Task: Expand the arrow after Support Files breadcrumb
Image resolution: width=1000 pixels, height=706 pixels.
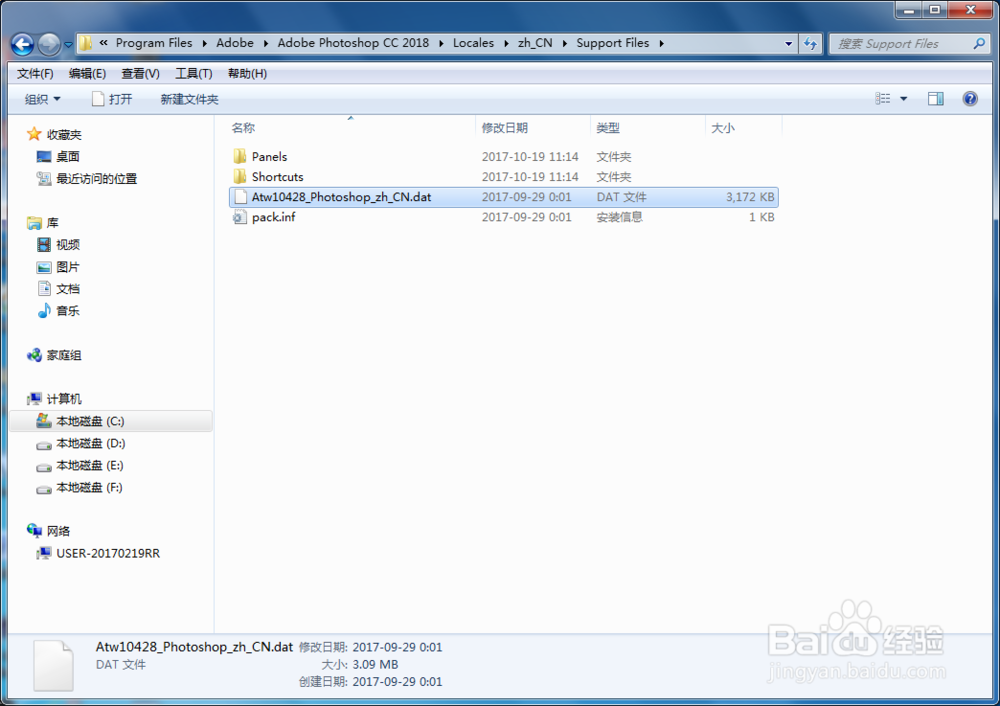Action: point(661,43)
